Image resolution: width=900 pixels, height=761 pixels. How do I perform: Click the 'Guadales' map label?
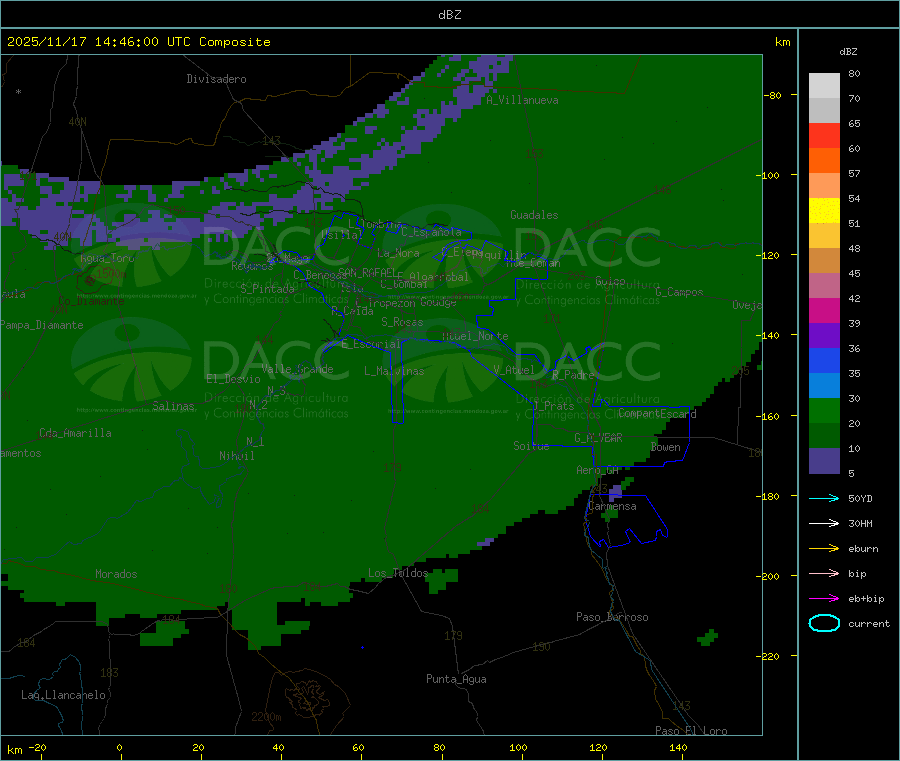click(x=534, y=215)
